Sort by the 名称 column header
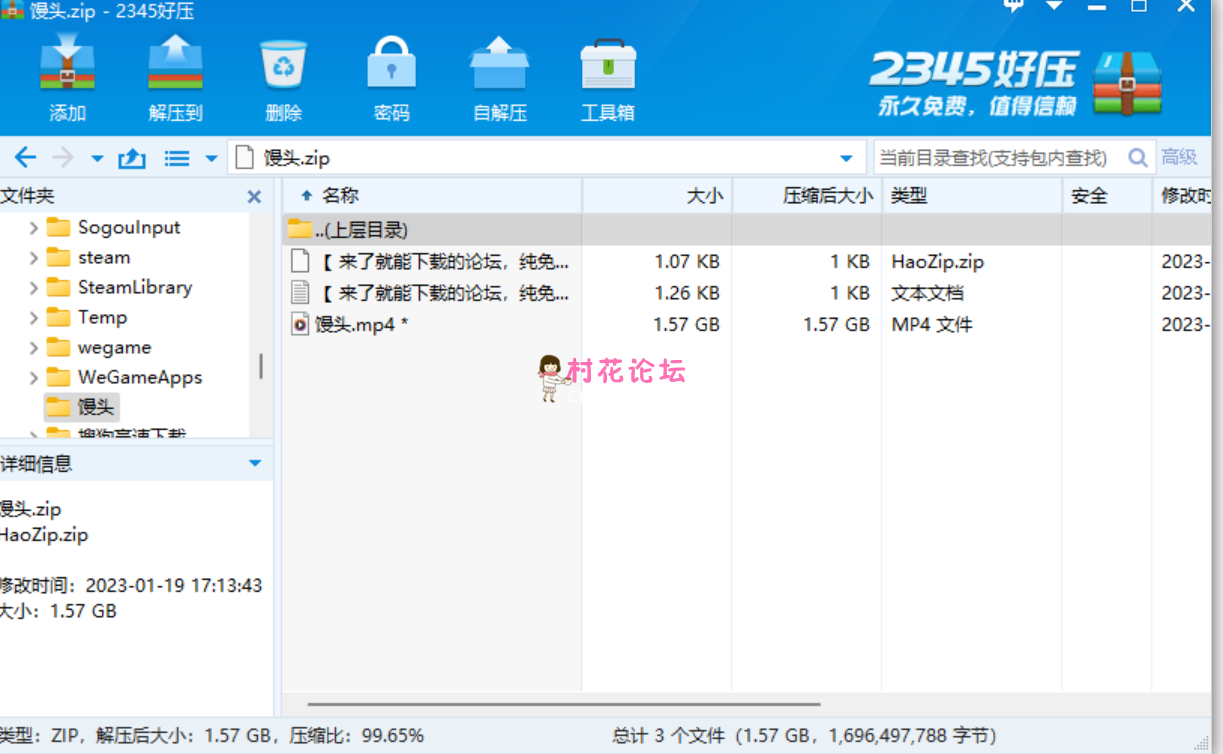This screenshot has width=1223, height=754. pos(340,196)
